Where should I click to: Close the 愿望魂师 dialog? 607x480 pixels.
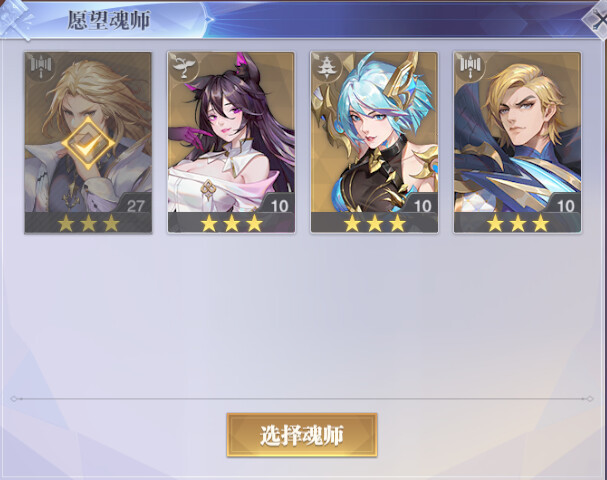click(597, 19)
